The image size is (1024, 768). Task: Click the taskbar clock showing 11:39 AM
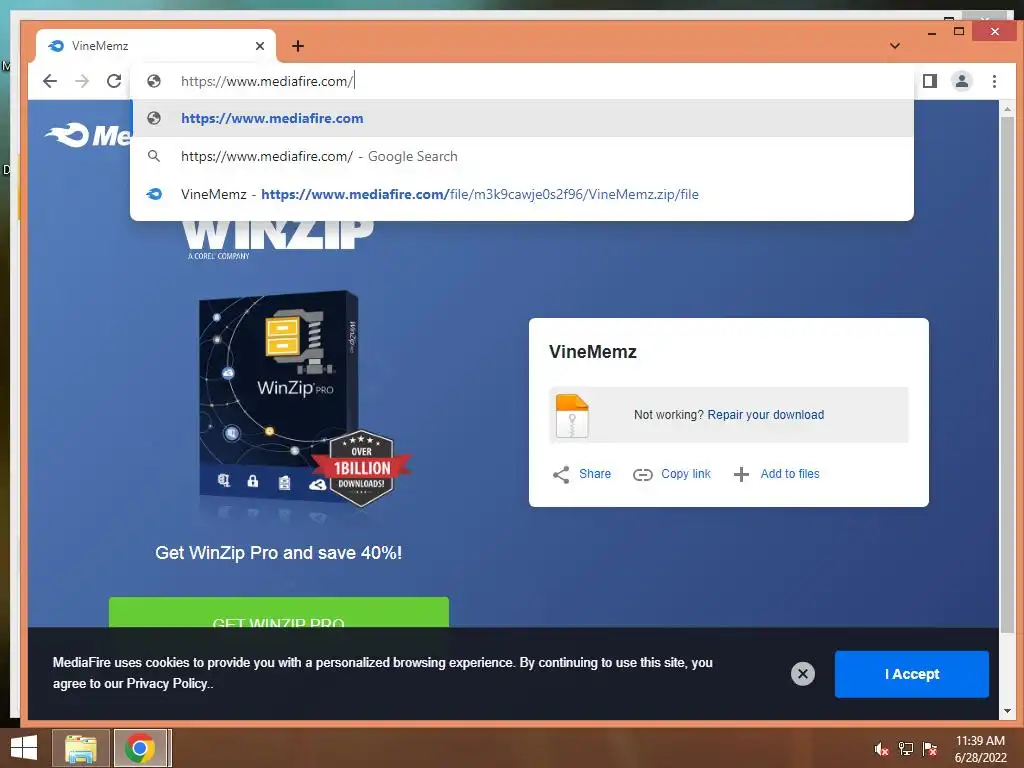980,749
